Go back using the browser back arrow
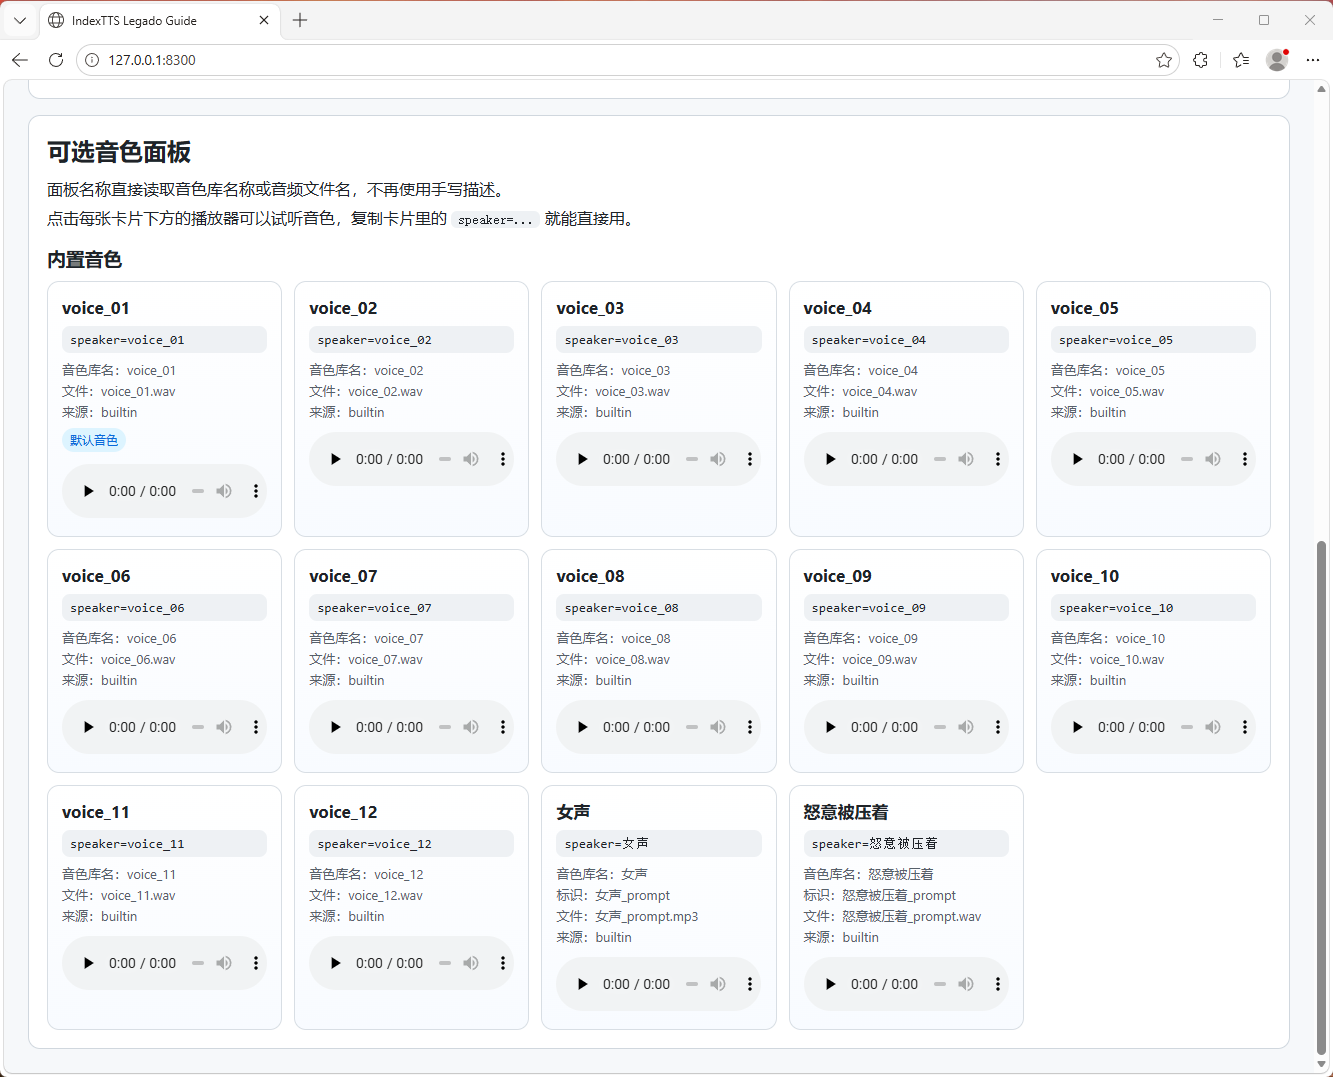The image size is (1333, 1077). [20, 60]
